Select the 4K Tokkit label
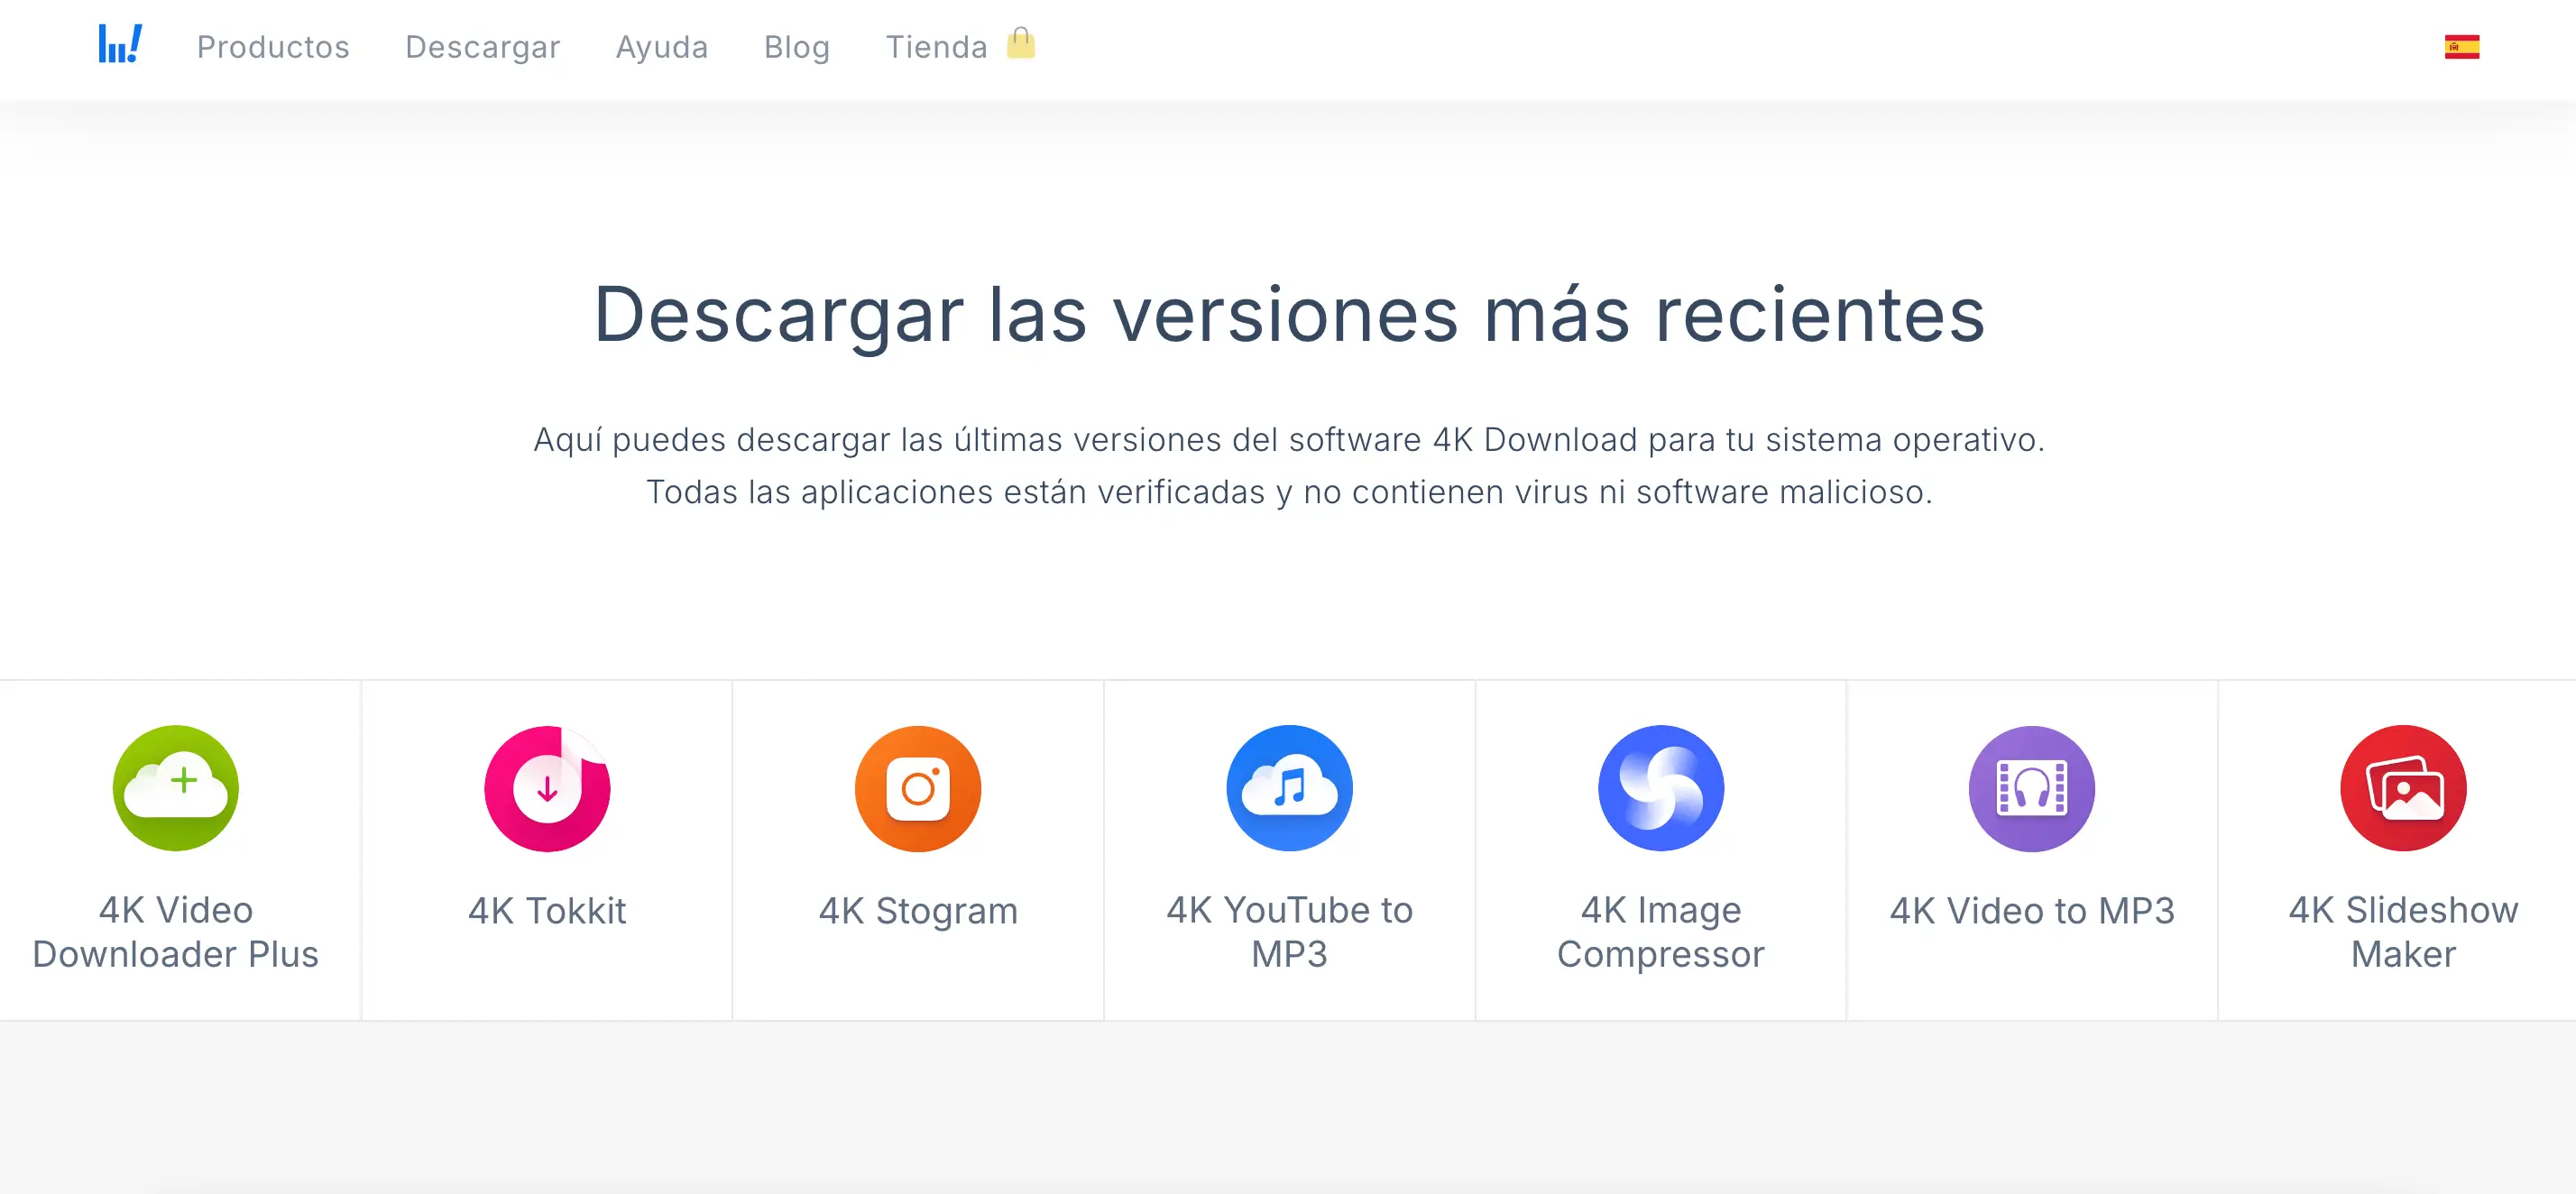The width and height of the screenshot is (2576, 1194). point(547,910)
